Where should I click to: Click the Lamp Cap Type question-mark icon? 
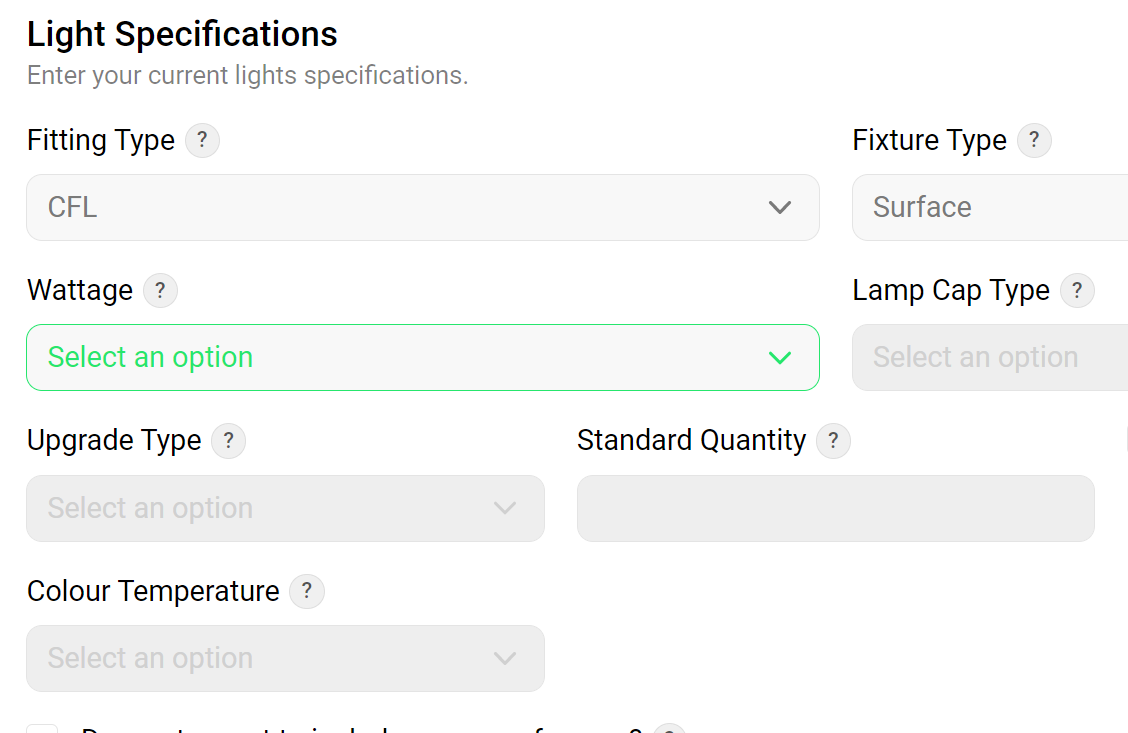tap(1077, 291)
